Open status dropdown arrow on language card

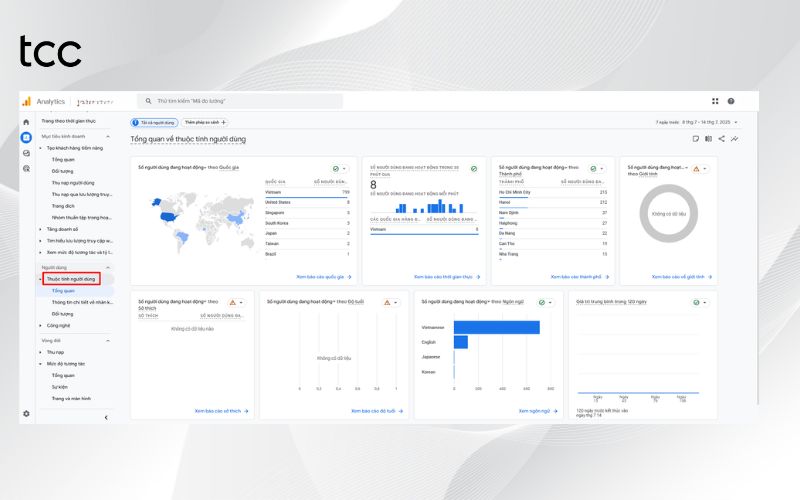(551, 303)
